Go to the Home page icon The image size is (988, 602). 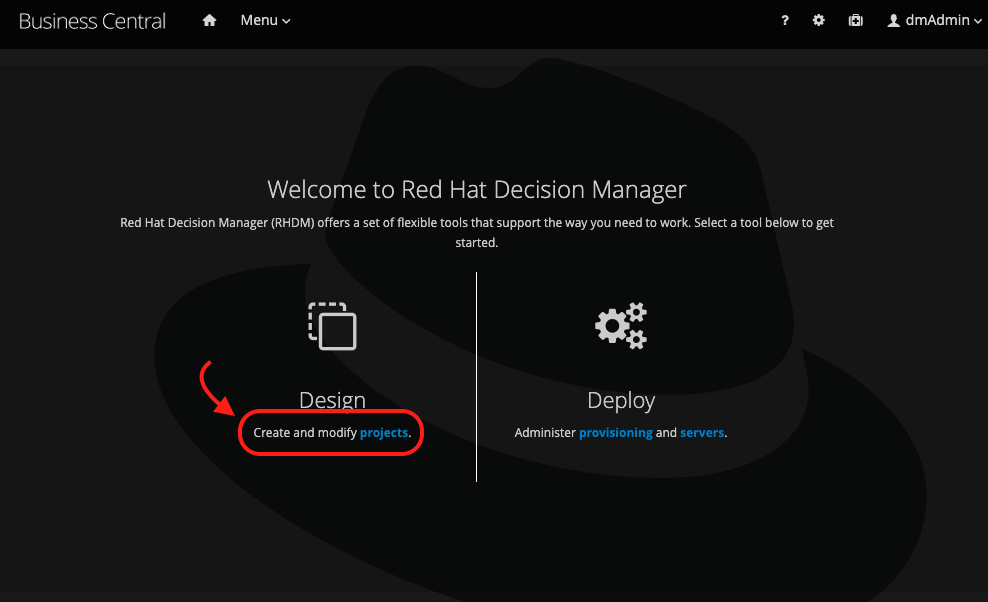209,21
